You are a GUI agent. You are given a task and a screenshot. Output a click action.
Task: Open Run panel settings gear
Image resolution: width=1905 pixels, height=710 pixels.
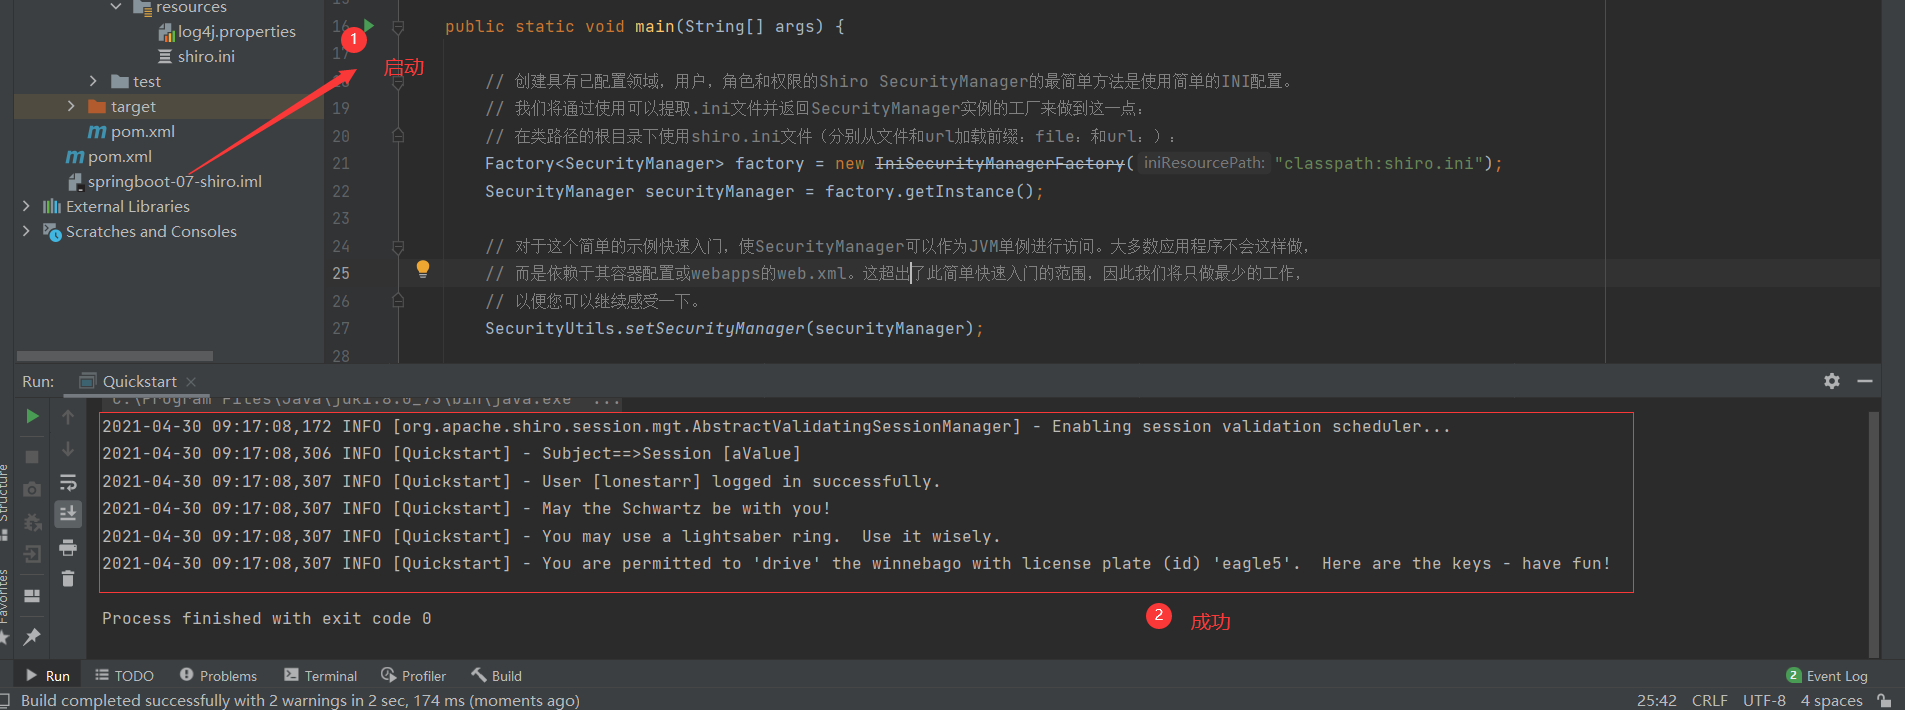(x=1831, y=381)
